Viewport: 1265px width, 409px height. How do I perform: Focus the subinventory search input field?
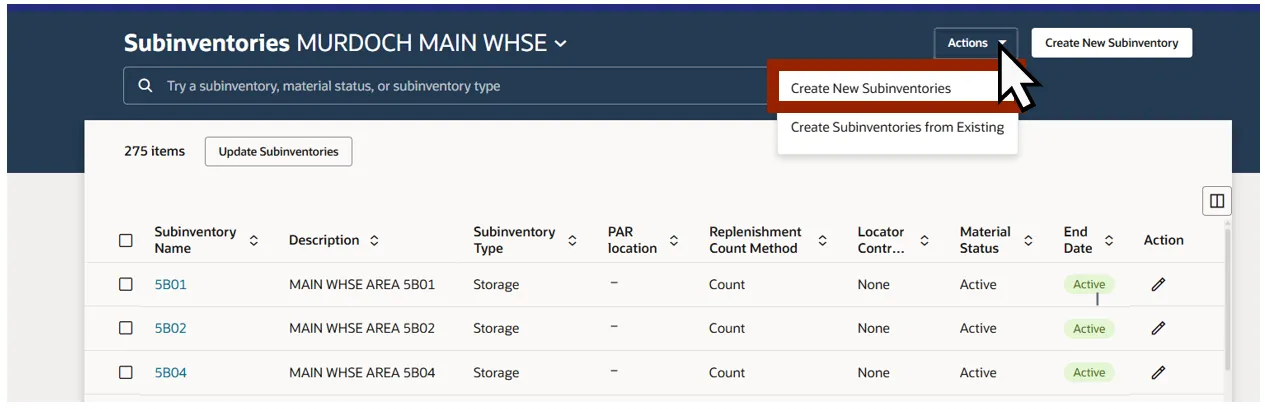pyautogui.click(x=450, y=86)
